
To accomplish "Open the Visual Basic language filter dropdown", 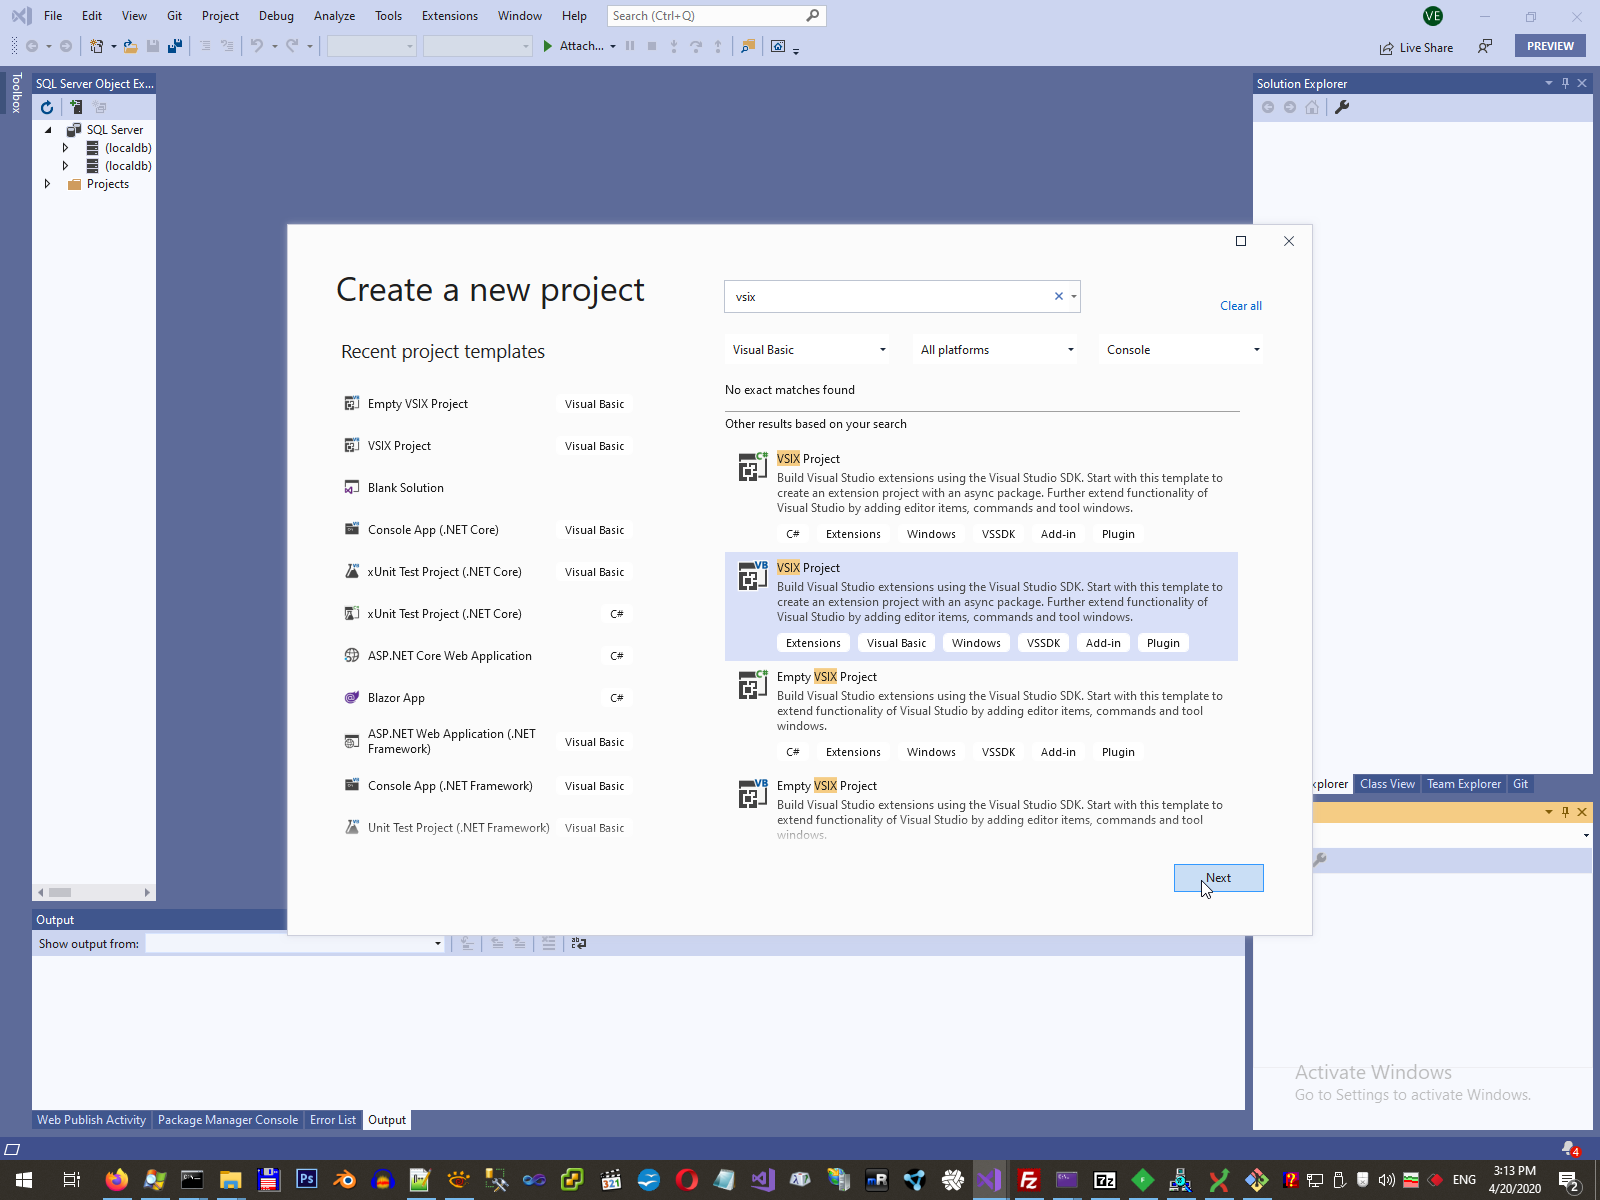I will pyautogui.click(x=808, y=350).
